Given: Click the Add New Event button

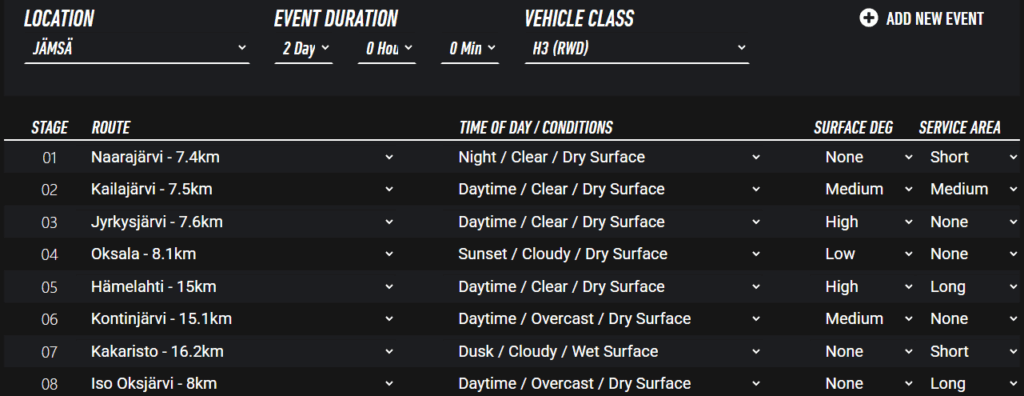Looking at the screenshot, I should [x=921, y=18].
